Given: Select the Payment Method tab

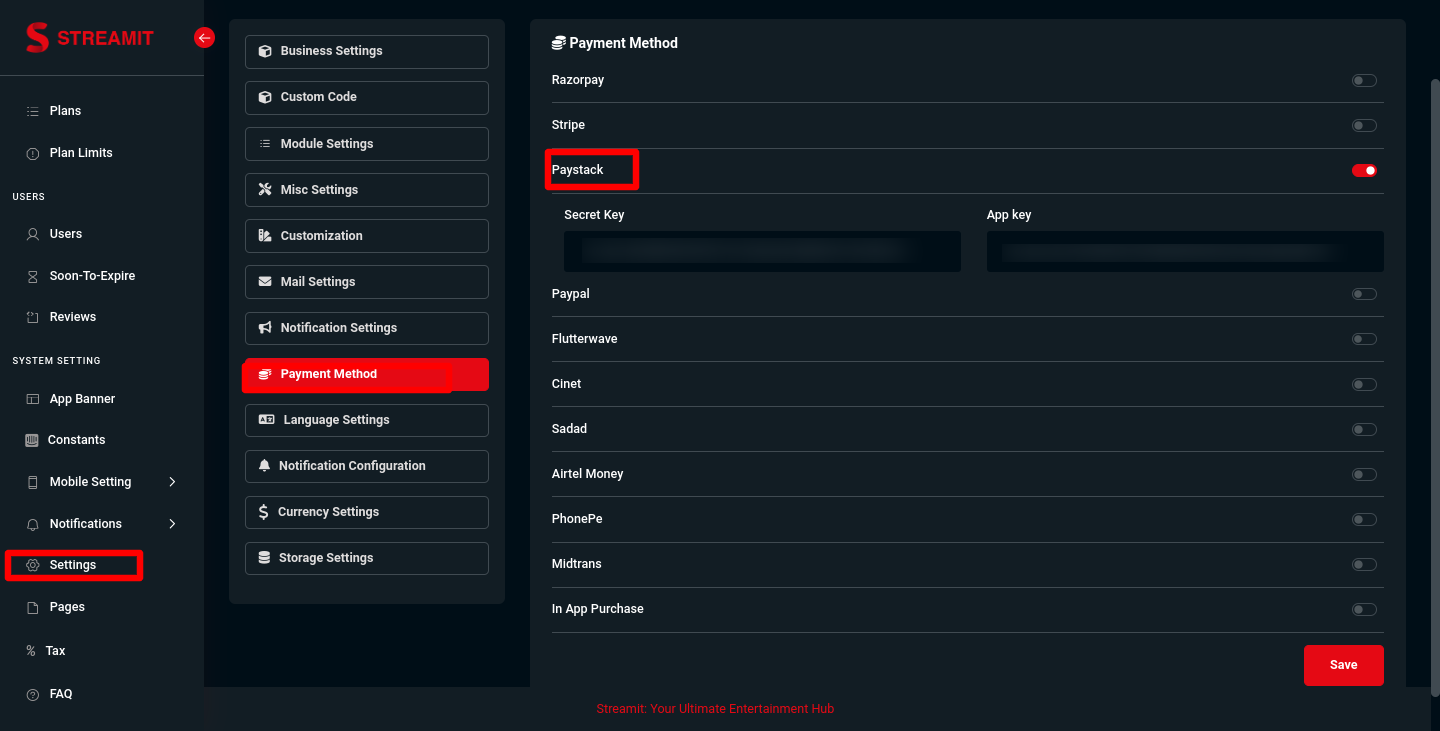Looking at the screenshot, I should click(367, 374).
